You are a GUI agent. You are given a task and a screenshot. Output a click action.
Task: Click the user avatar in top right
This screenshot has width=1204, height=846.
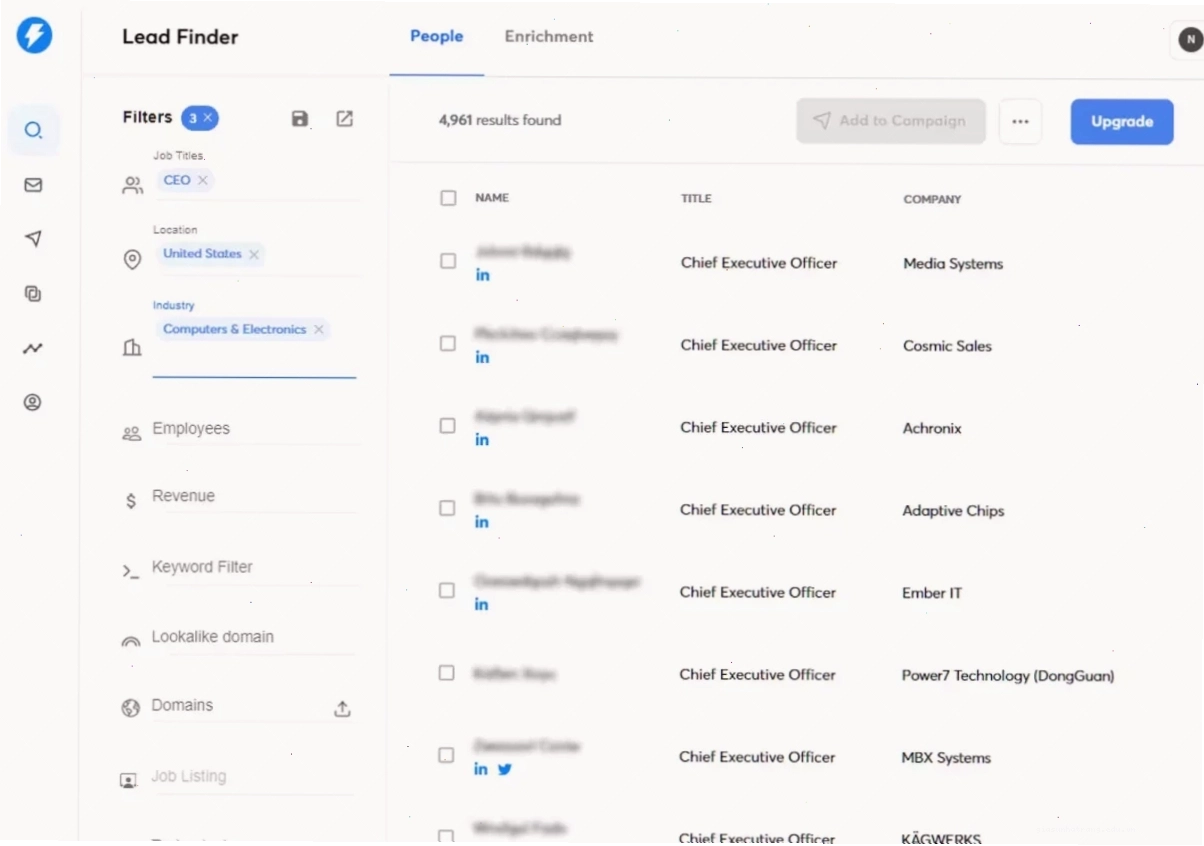(x=1189, y=40)
